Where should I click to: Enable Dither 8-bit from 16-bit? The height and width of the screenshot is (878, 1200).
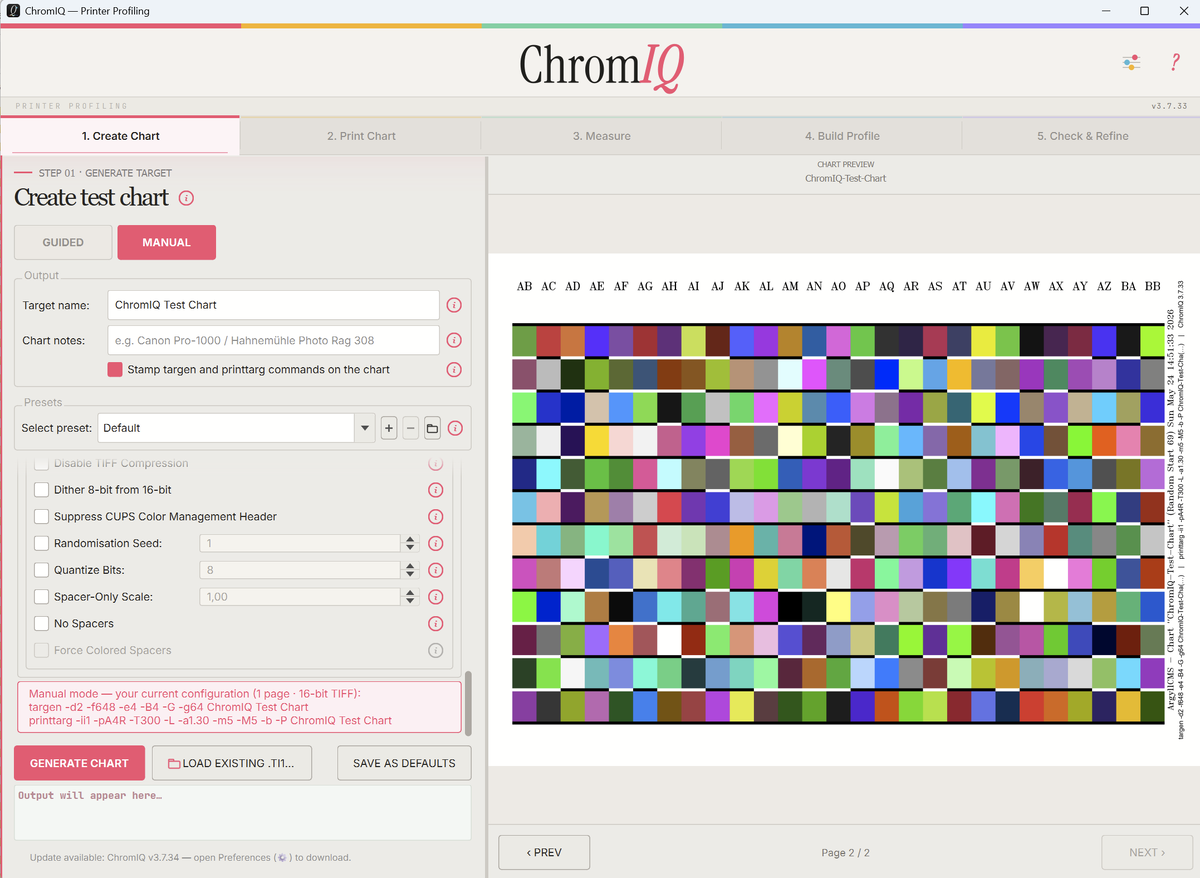(x=41, y=490)
